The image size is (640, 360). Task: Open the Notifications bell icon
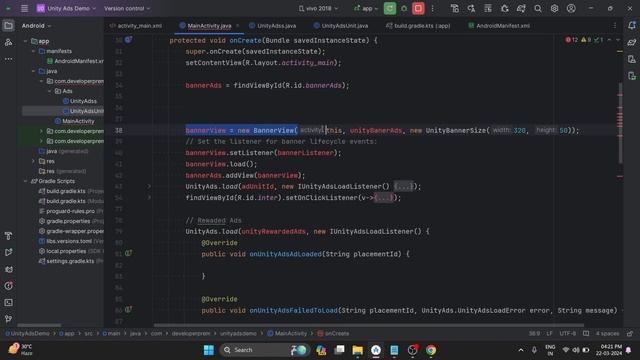tap(632, 26)
